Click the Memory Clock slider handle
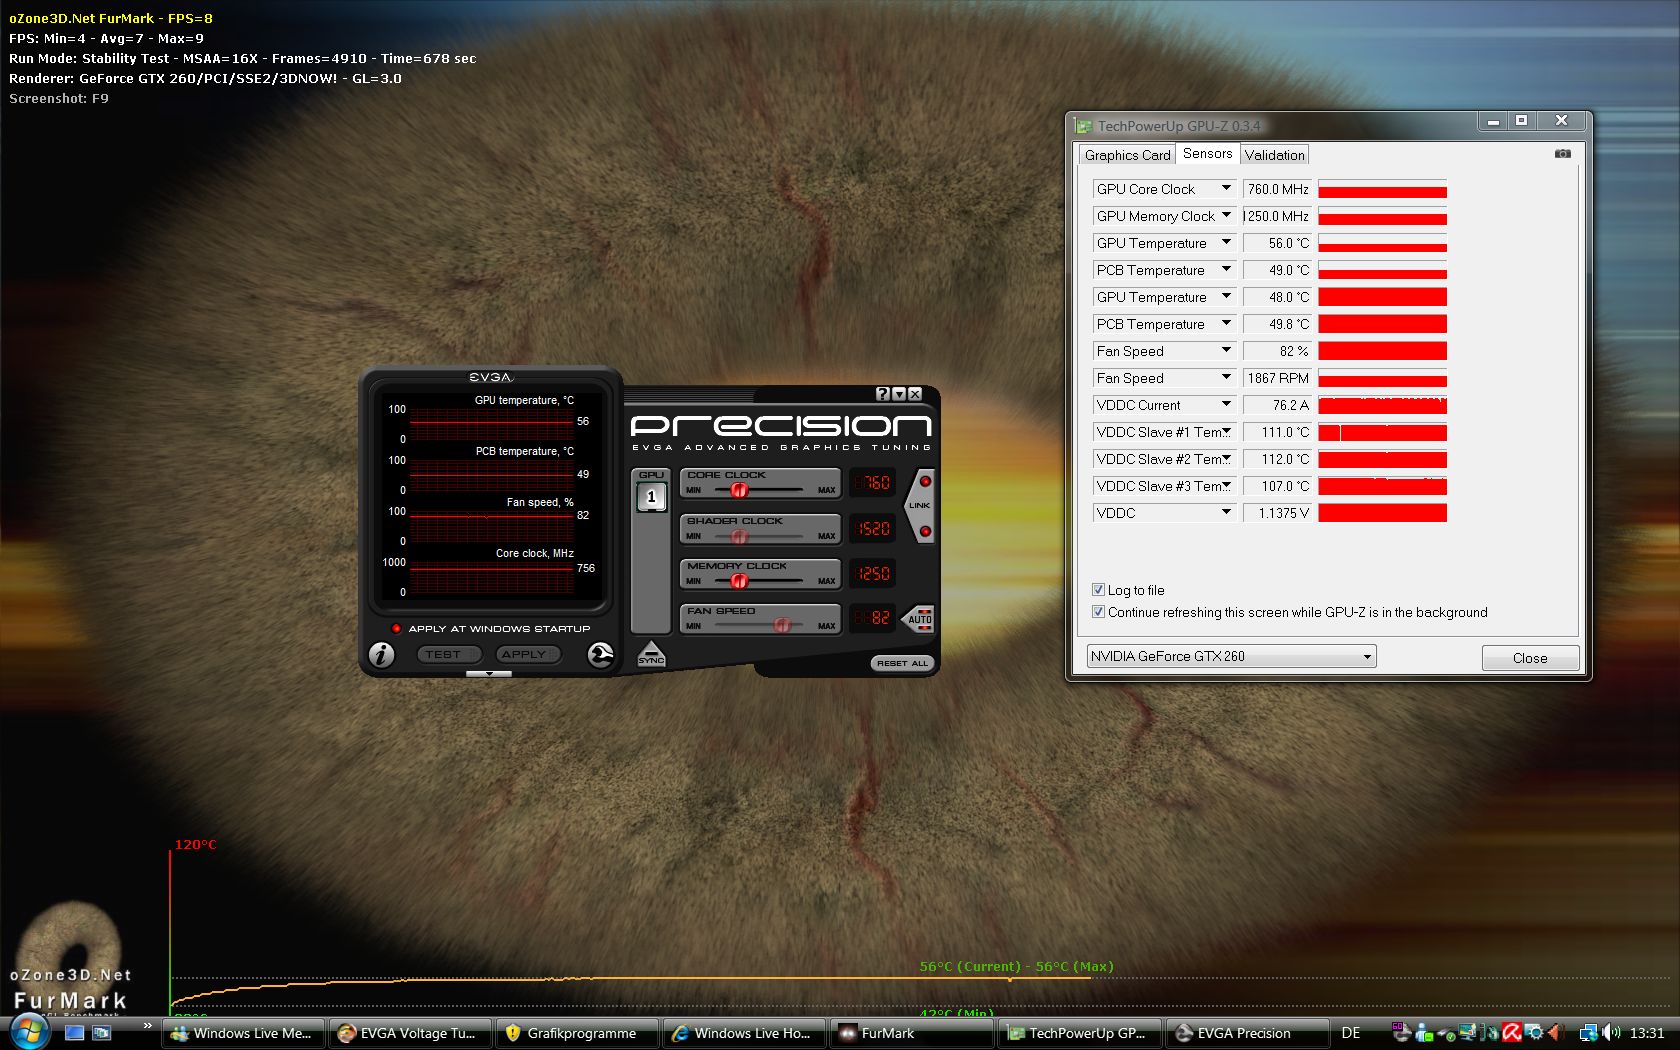Image resolution: width=1680 pixels, height=1050 pixels. click(738, 580)
